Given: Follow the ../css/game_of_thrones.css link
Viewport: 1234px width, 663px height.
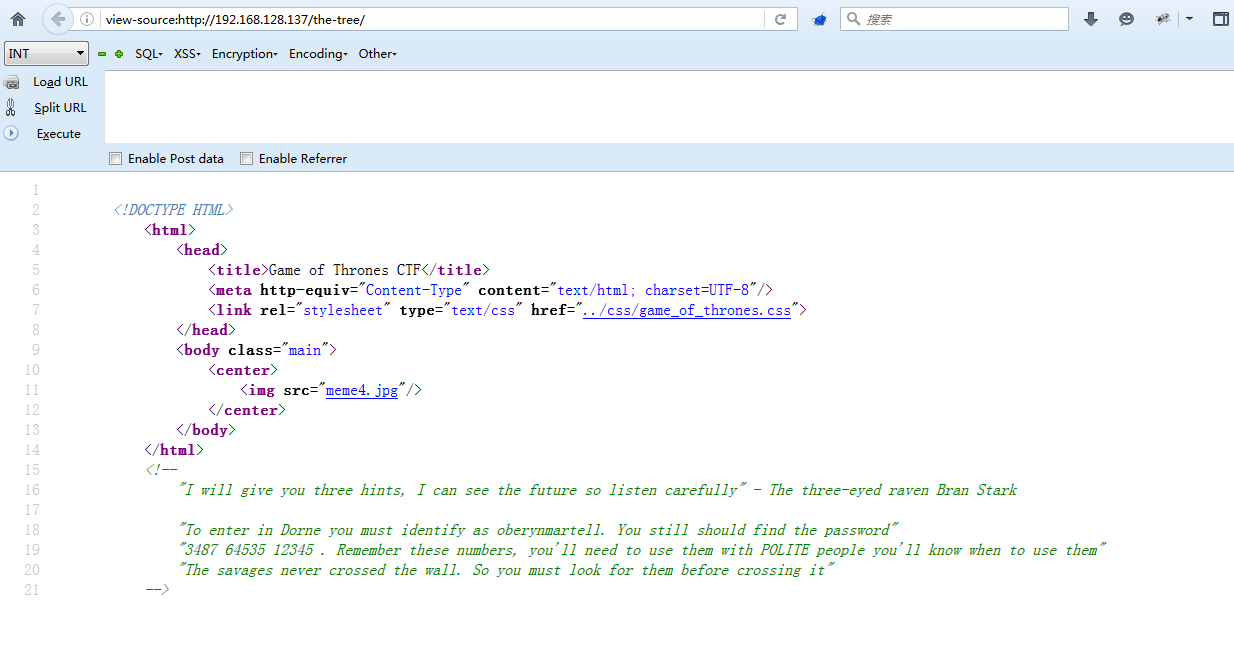Looking at the screenshot, I should (x=687, y=310).
